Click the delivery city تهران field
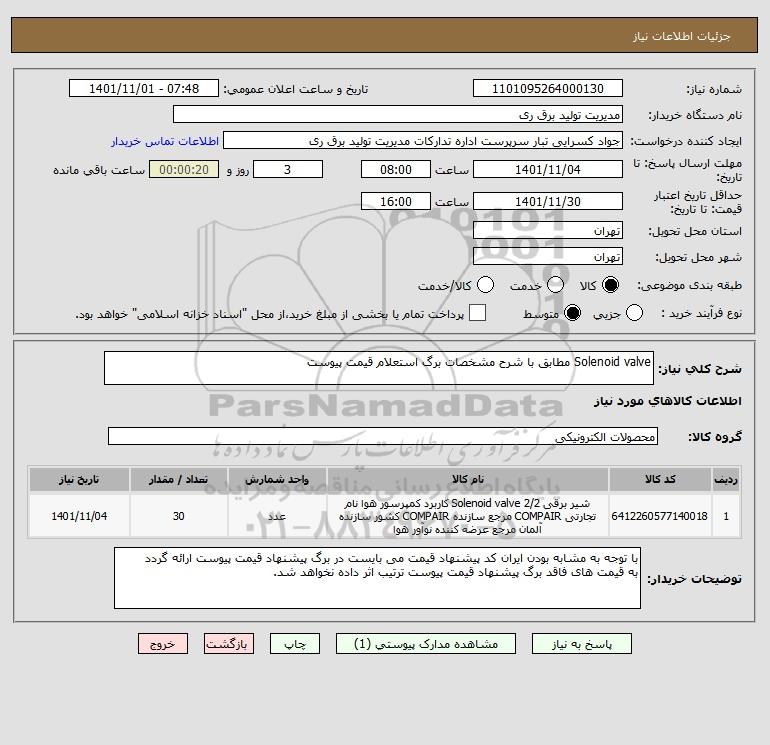 point(548,256)
